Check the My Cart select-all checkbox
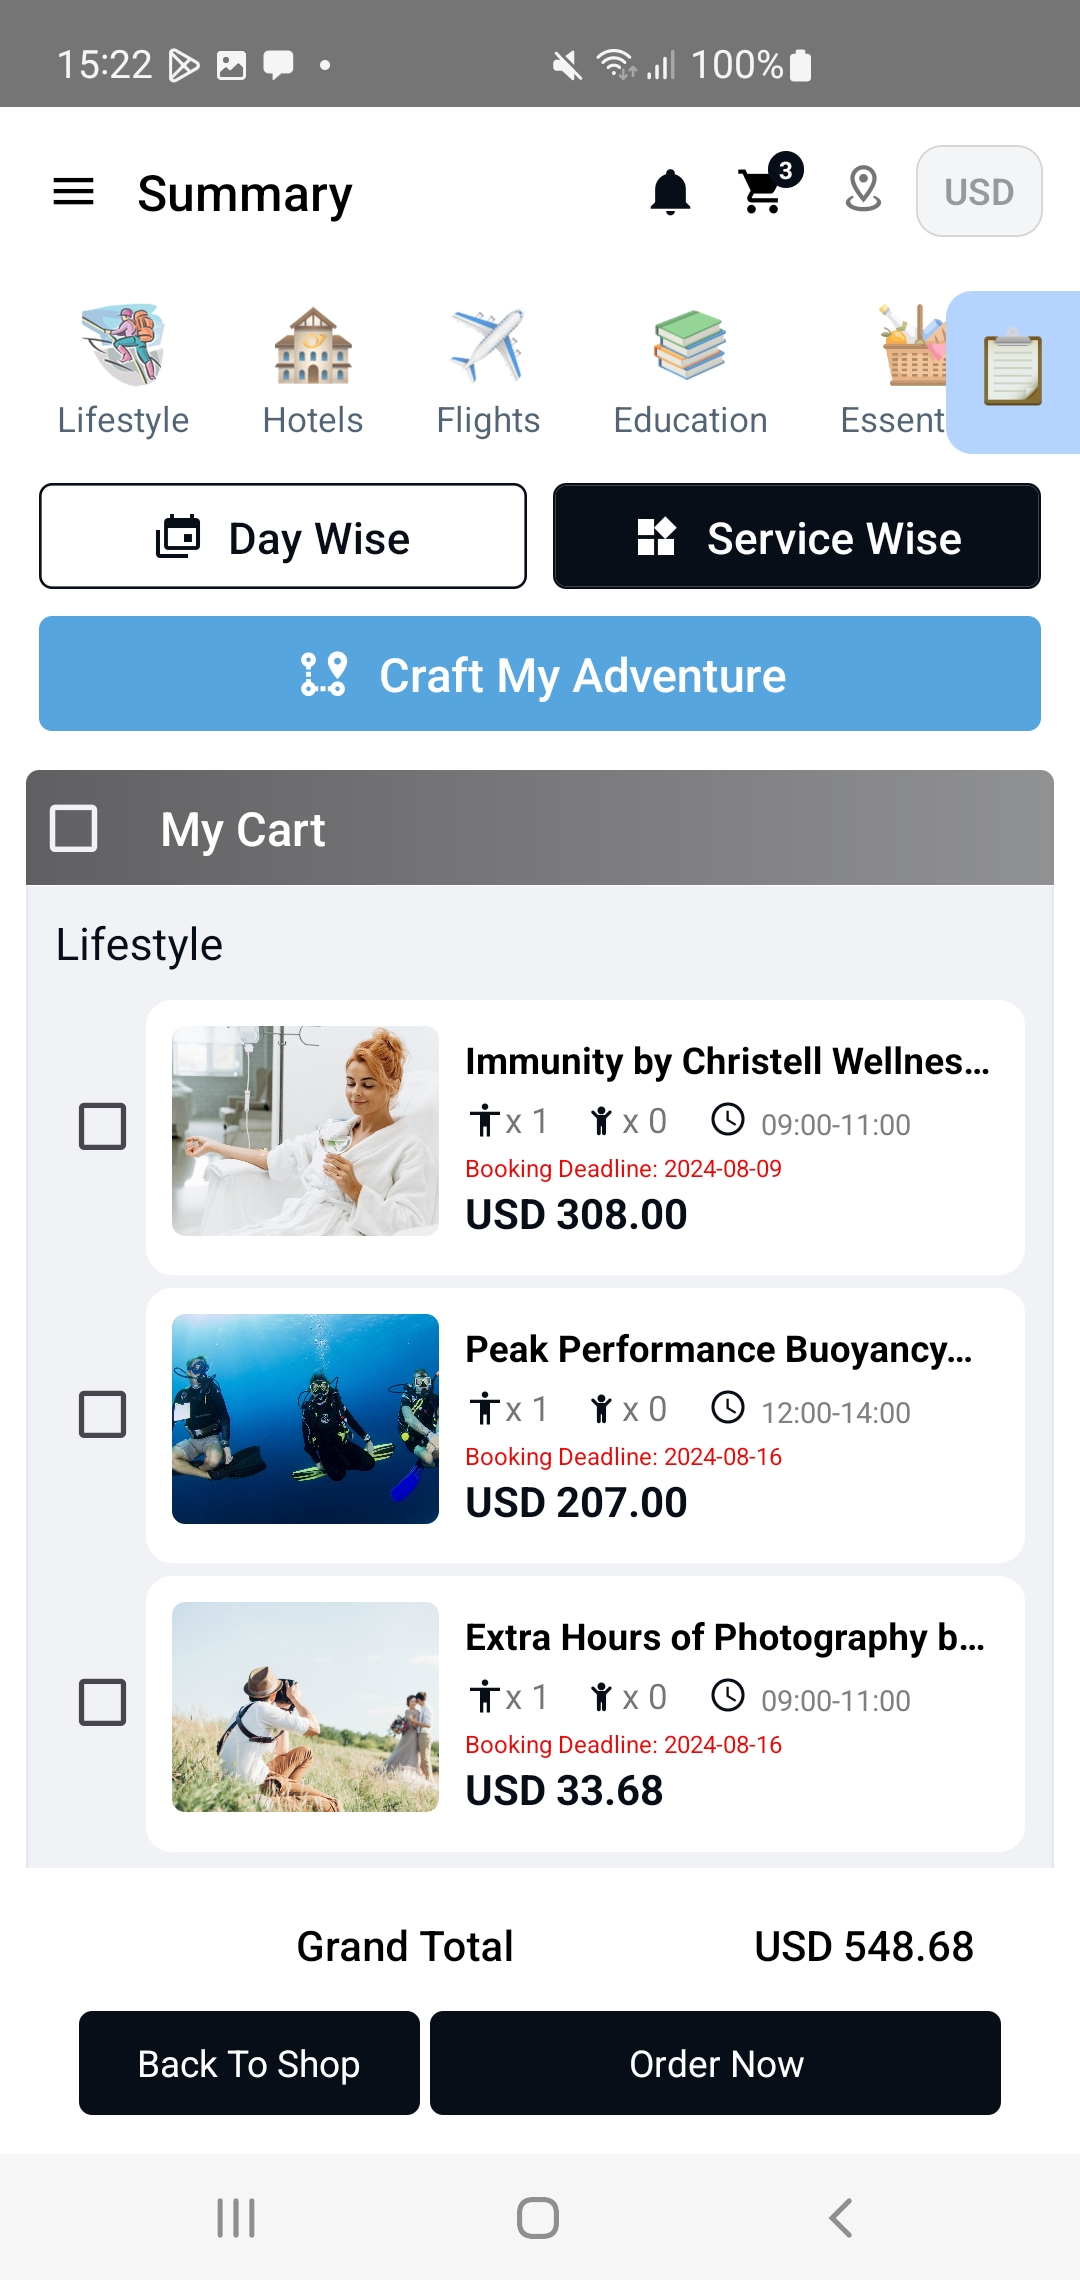Screen dimensions: 1080x2280 point(74,828)
